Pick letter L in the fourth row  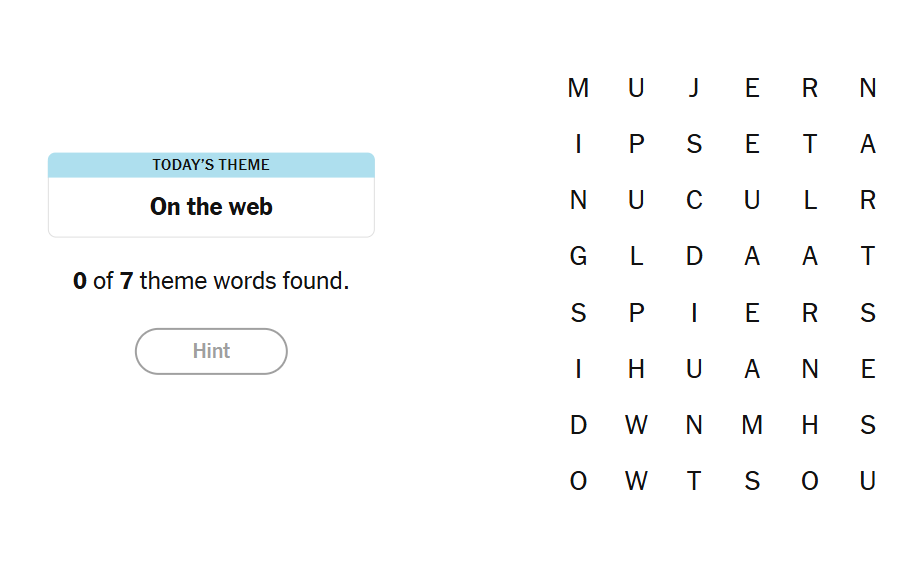tap(636, 257)
